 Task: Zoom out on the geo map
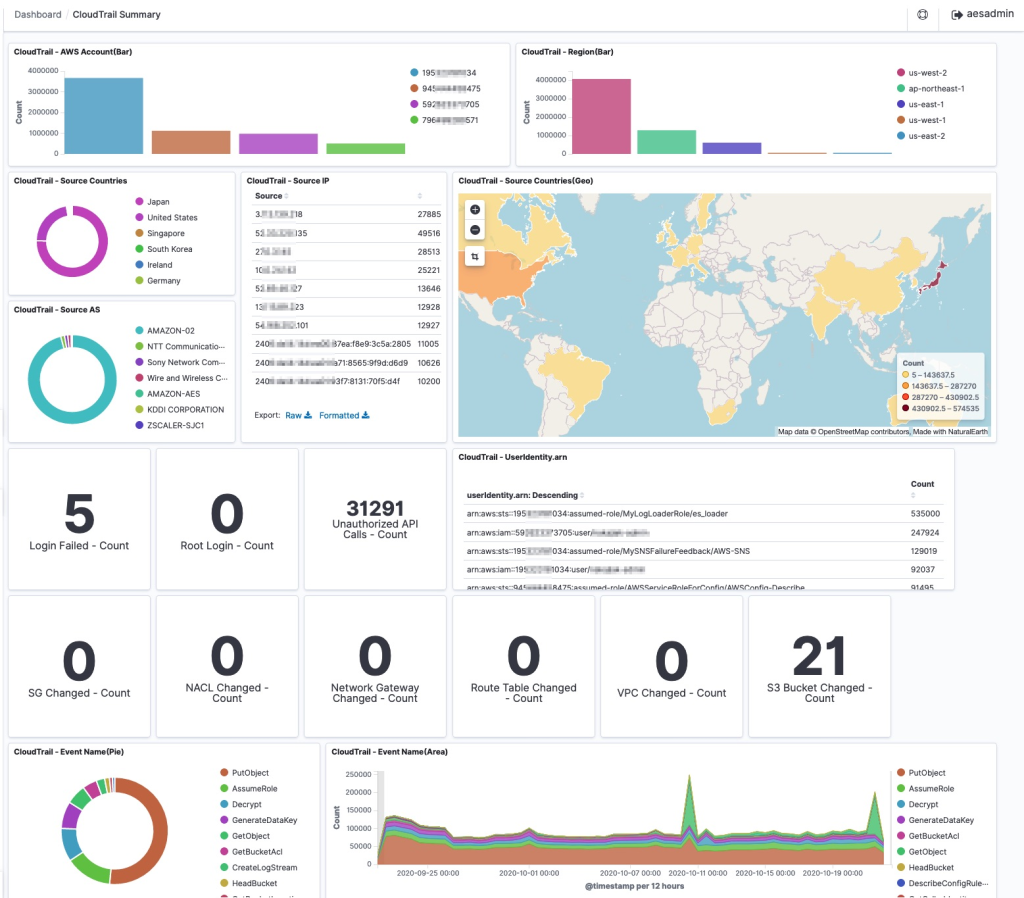474,230
